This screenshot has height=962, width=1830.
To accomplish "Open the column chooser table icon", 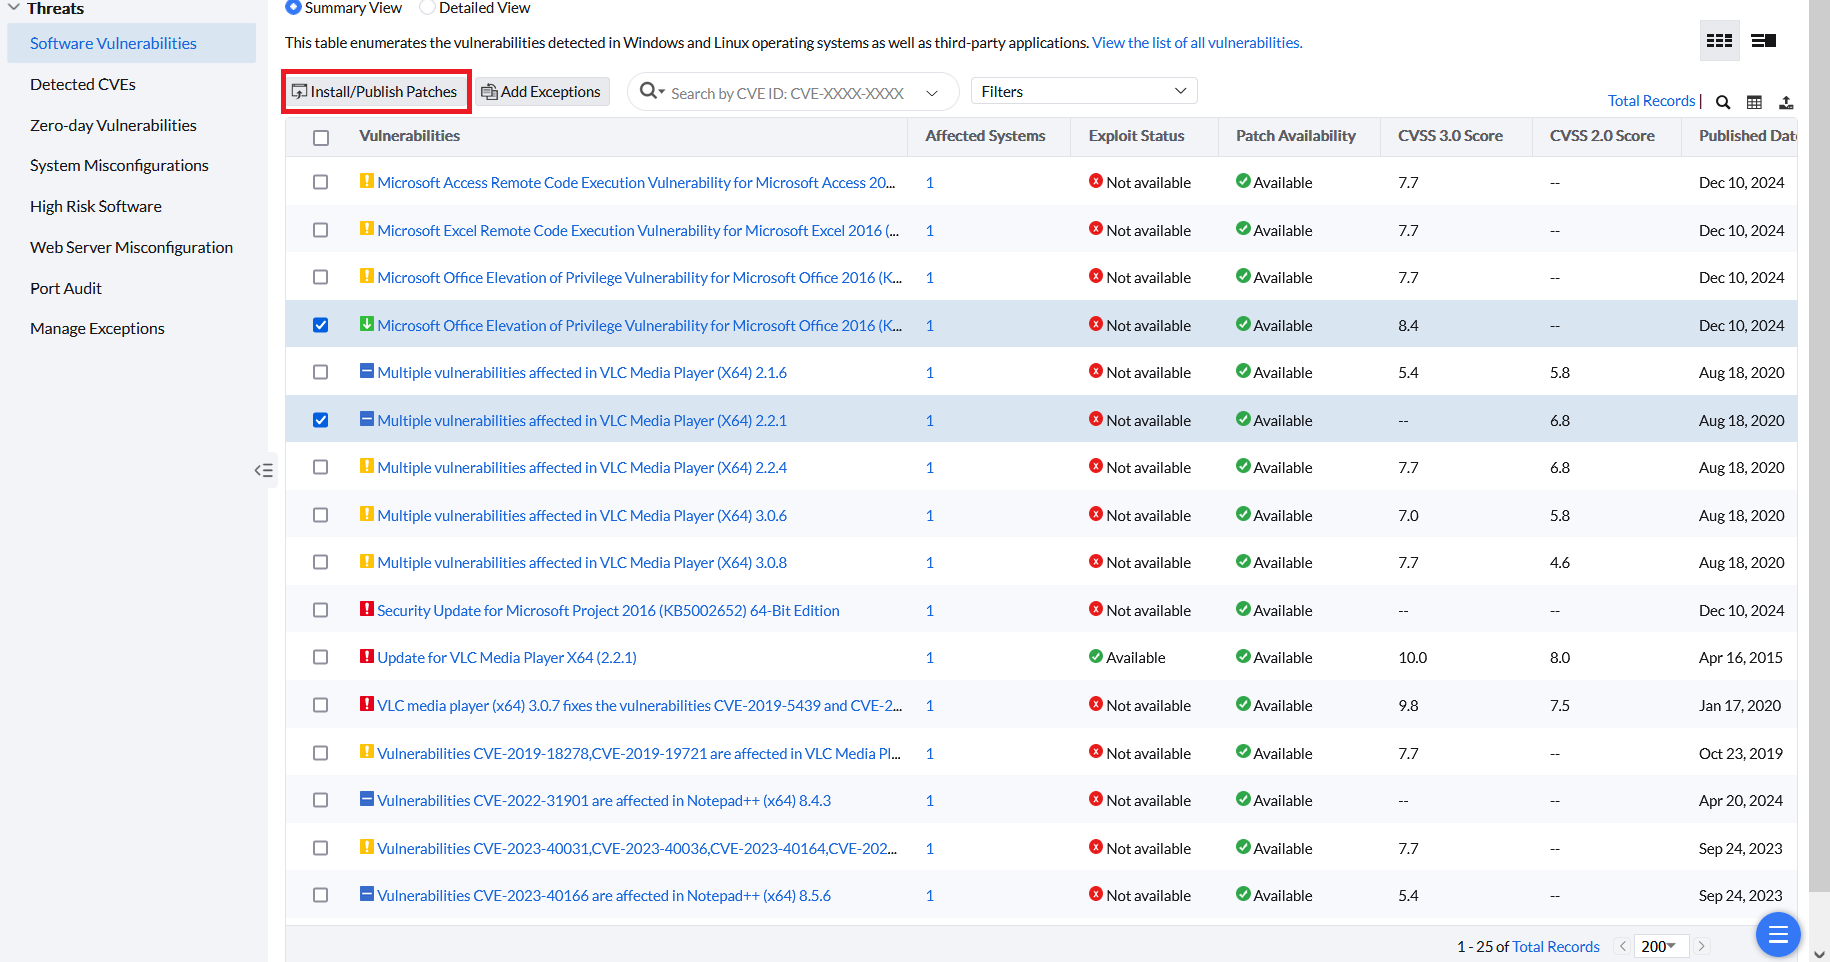I will (x=1754, y=102).
